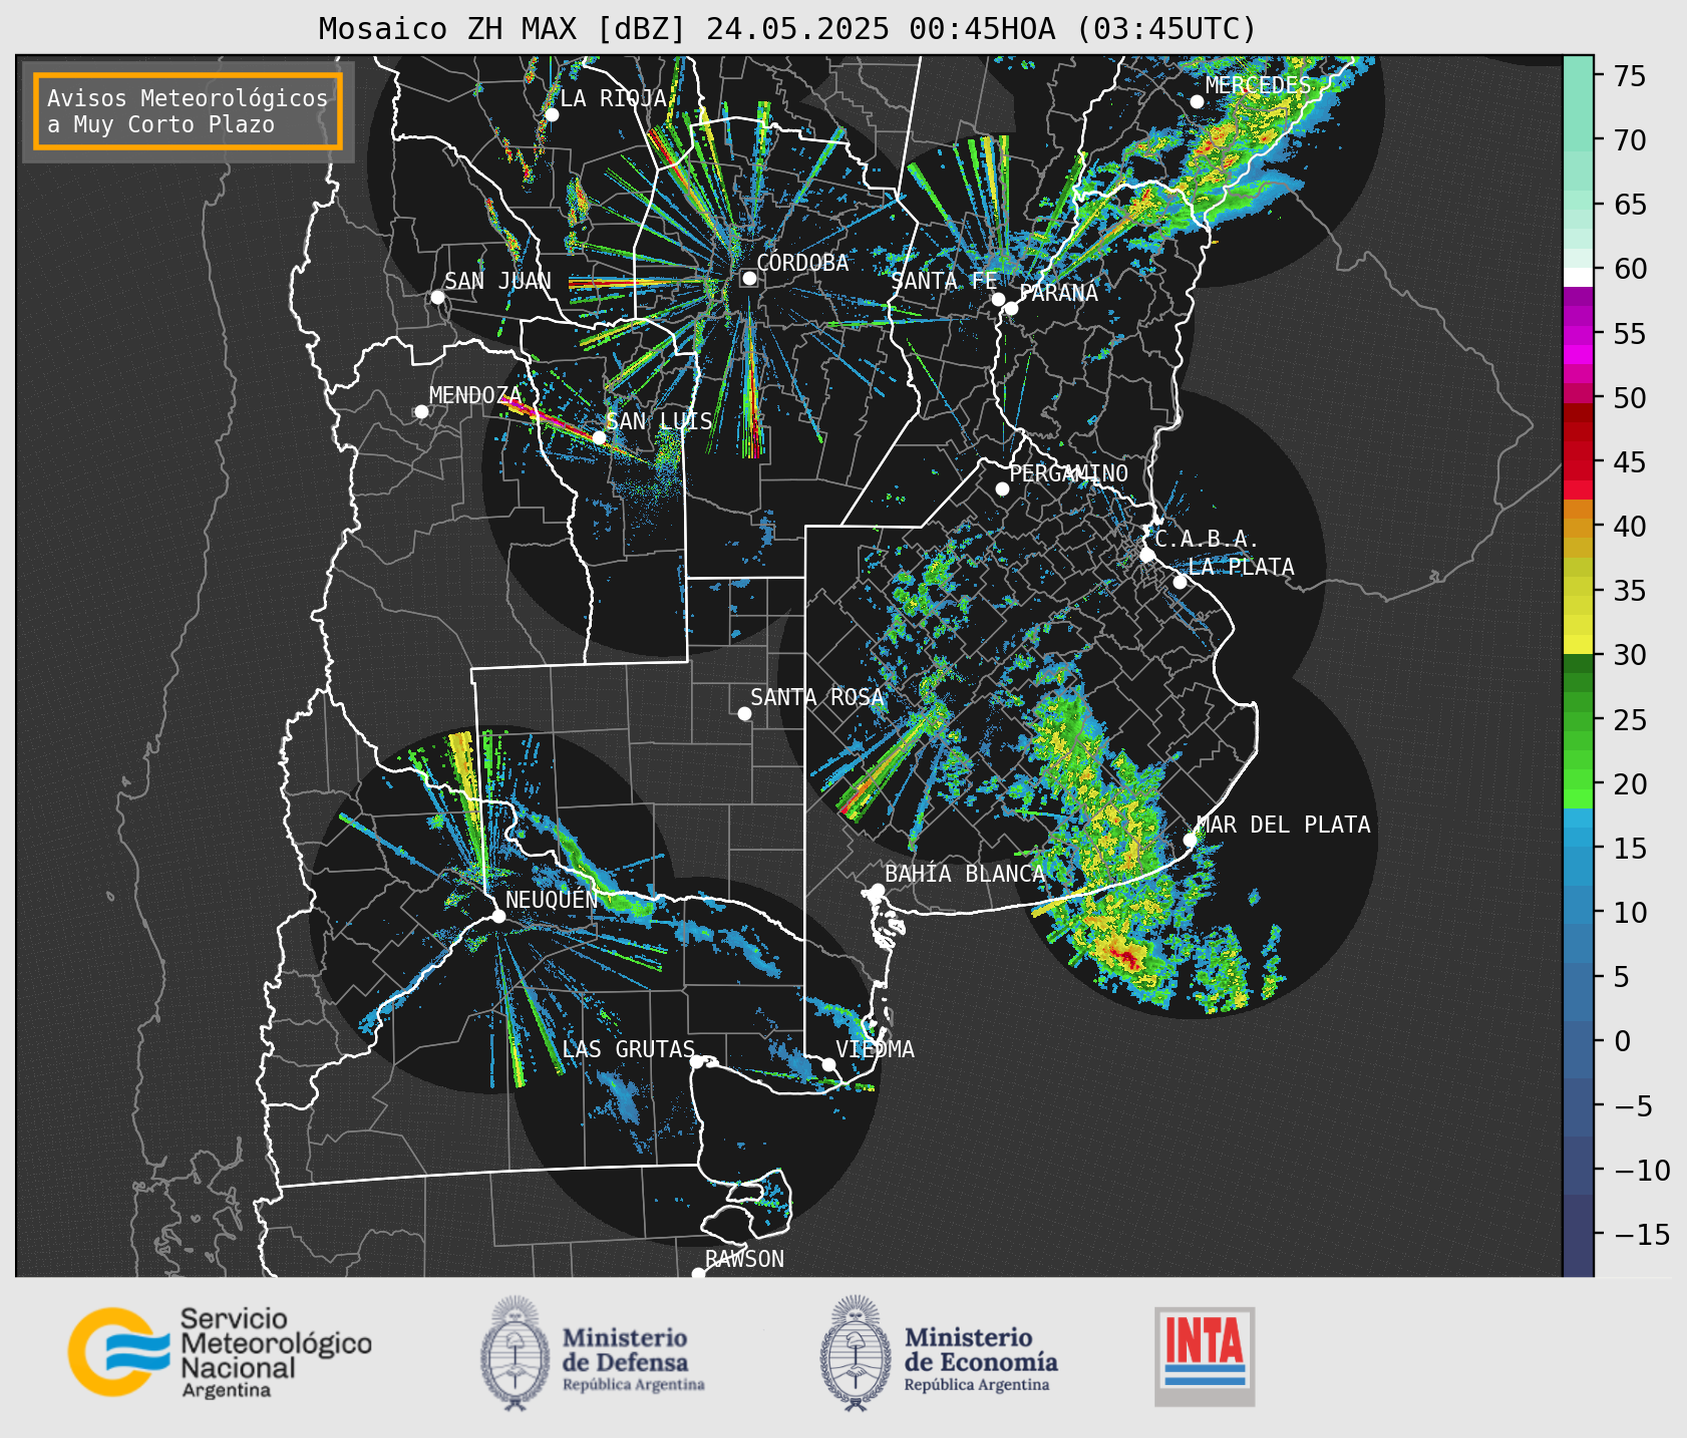
Task: Click the 55 dBZ magenta color band
Action: [x=1578, y=334]
